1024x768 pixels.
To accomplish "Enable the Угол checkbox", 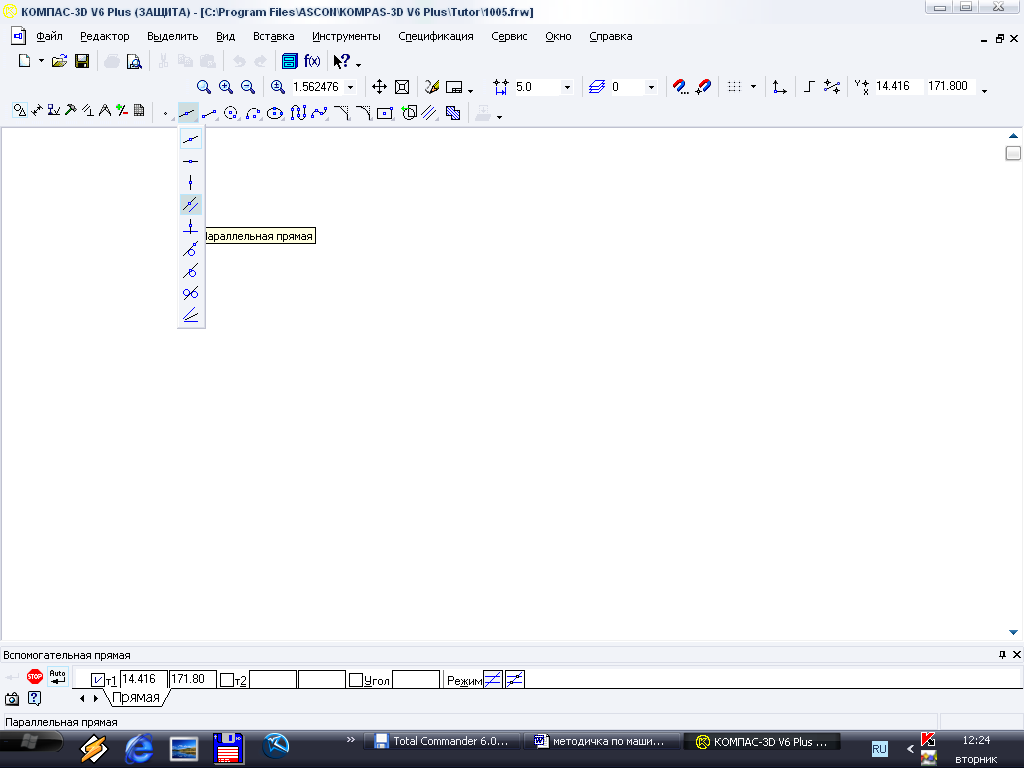I will pyautogui.click(x=355, y=680).
